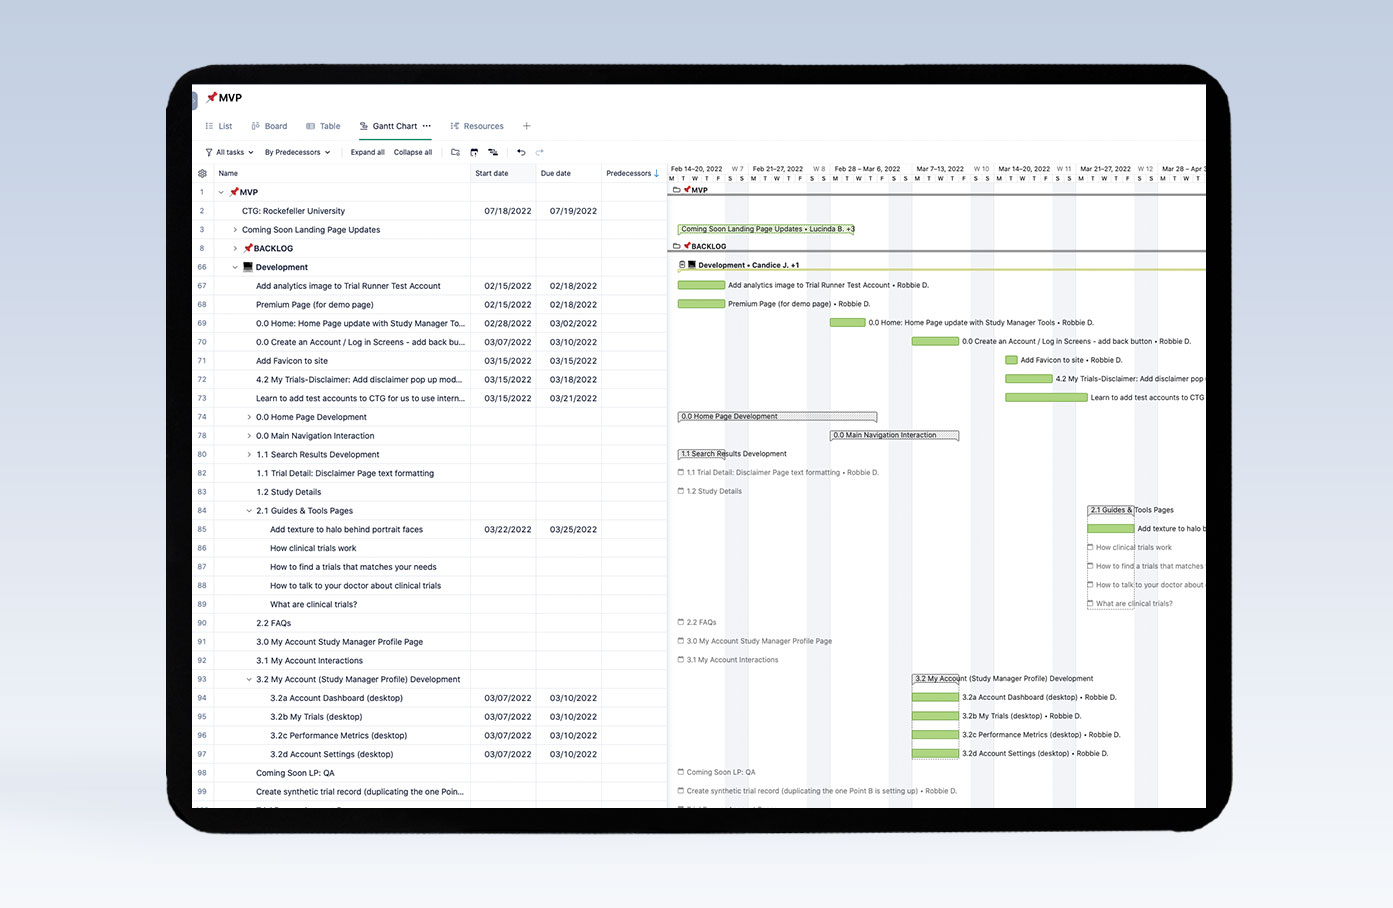This screenshot has width=1393, height=908.
Task: Click green bar for 3.2d Account Settings
Action: coord(935,753)
